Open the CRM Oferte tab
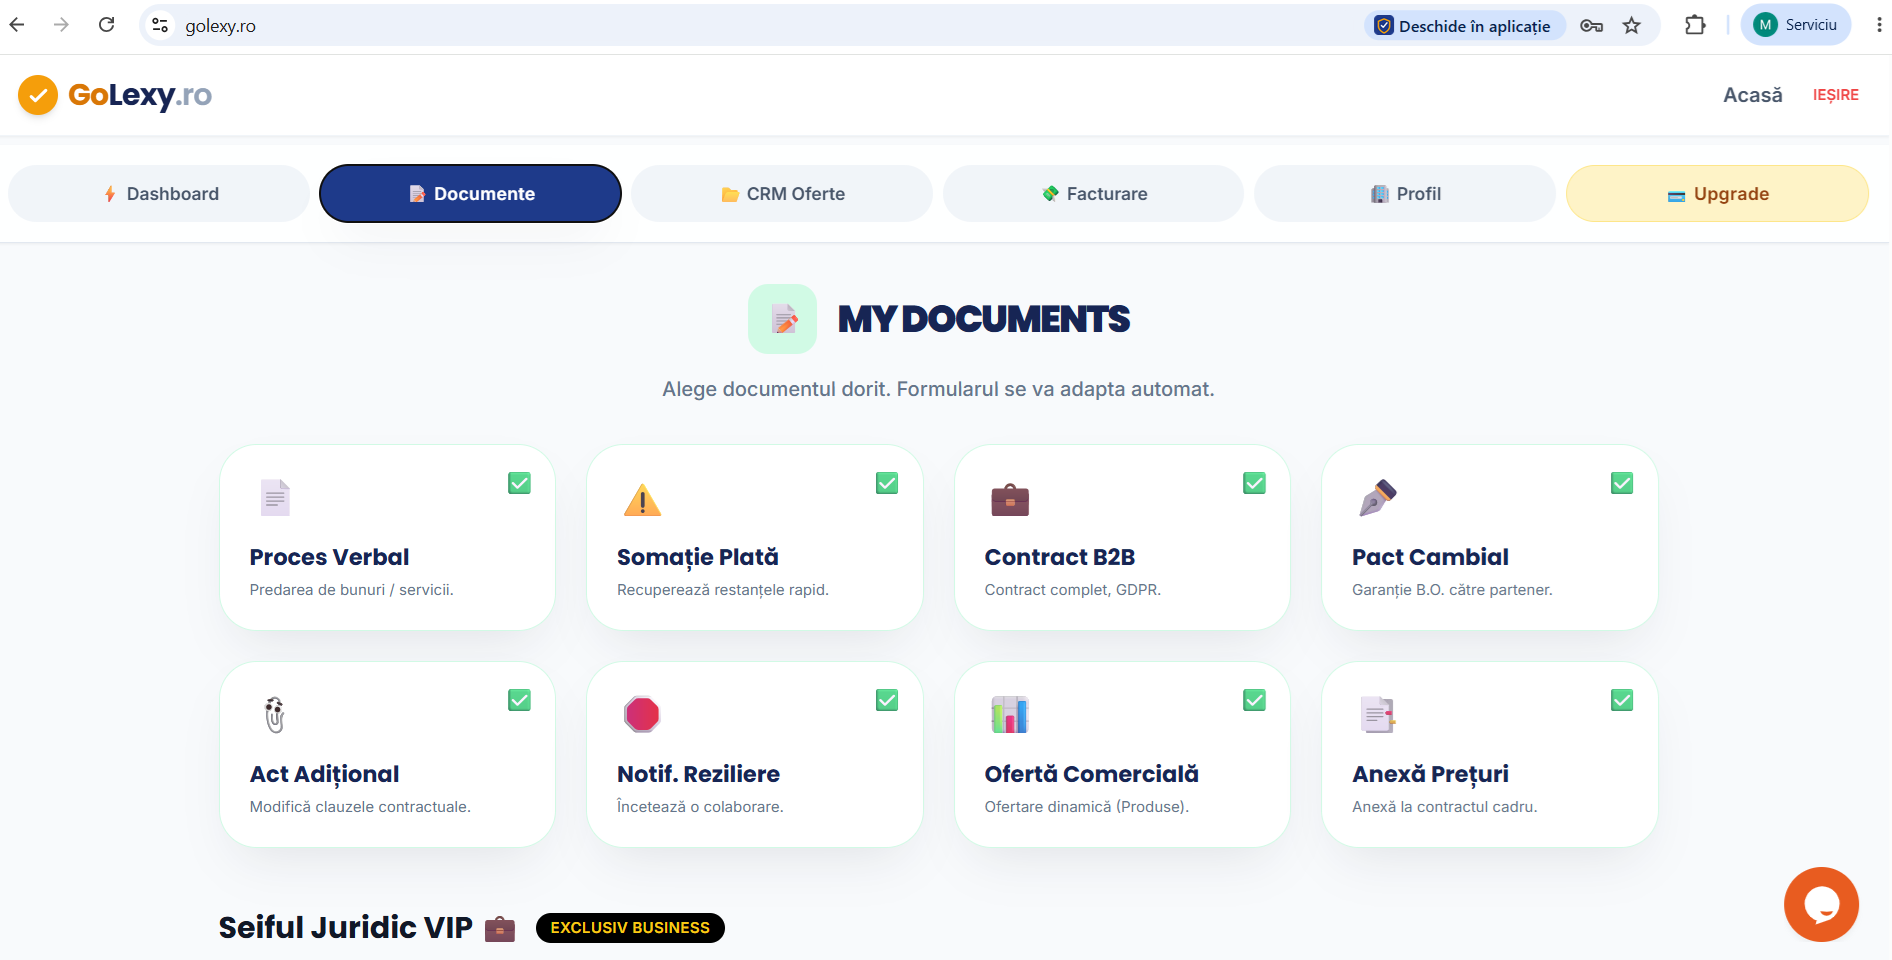 [x=782, y=194]
